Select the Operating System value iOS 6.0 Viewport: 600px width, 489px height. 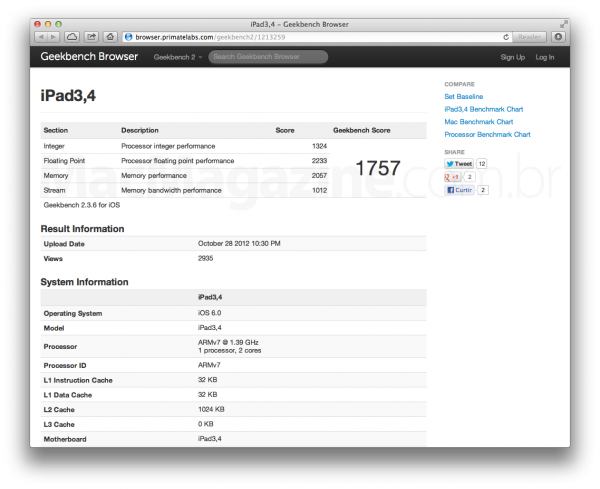pos(209,313)
